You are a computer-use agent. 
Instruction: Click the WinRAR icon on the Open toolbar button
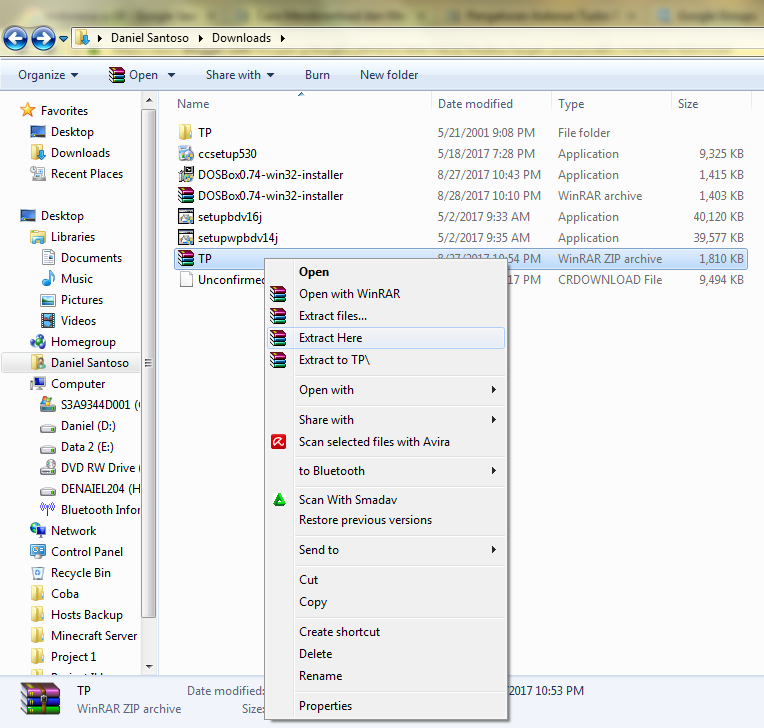117,75
